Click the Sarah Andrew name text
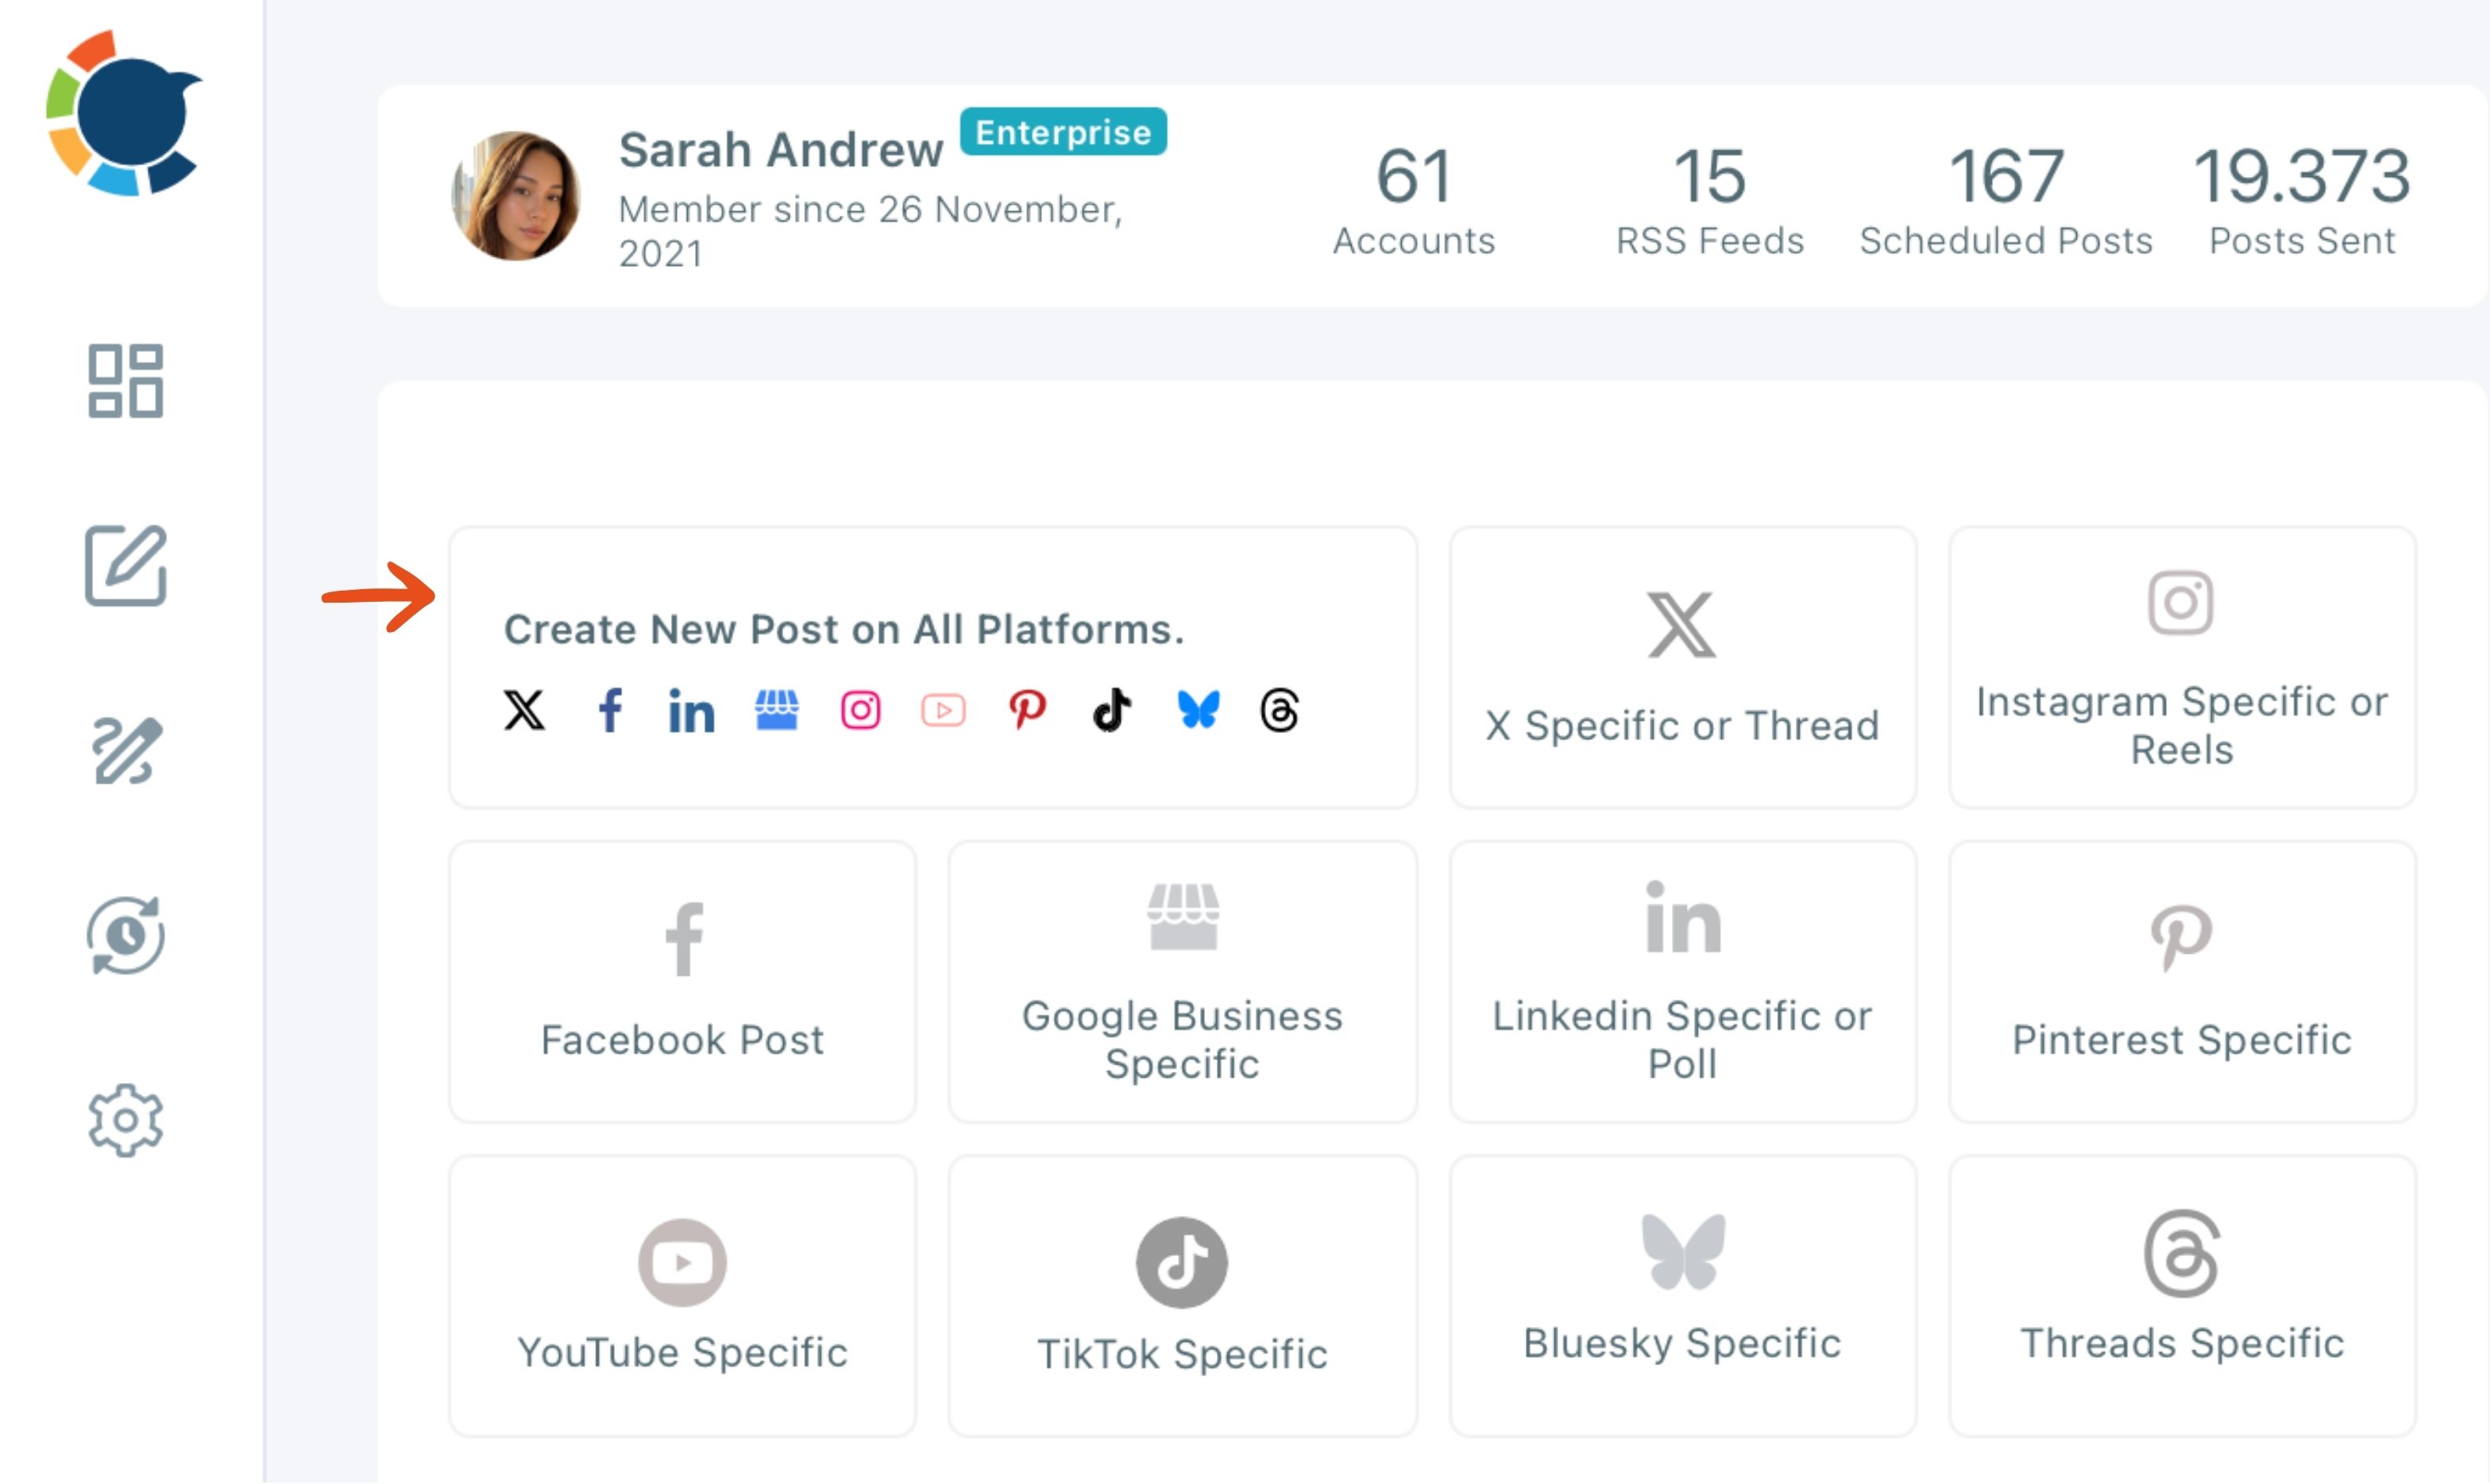 781,150
